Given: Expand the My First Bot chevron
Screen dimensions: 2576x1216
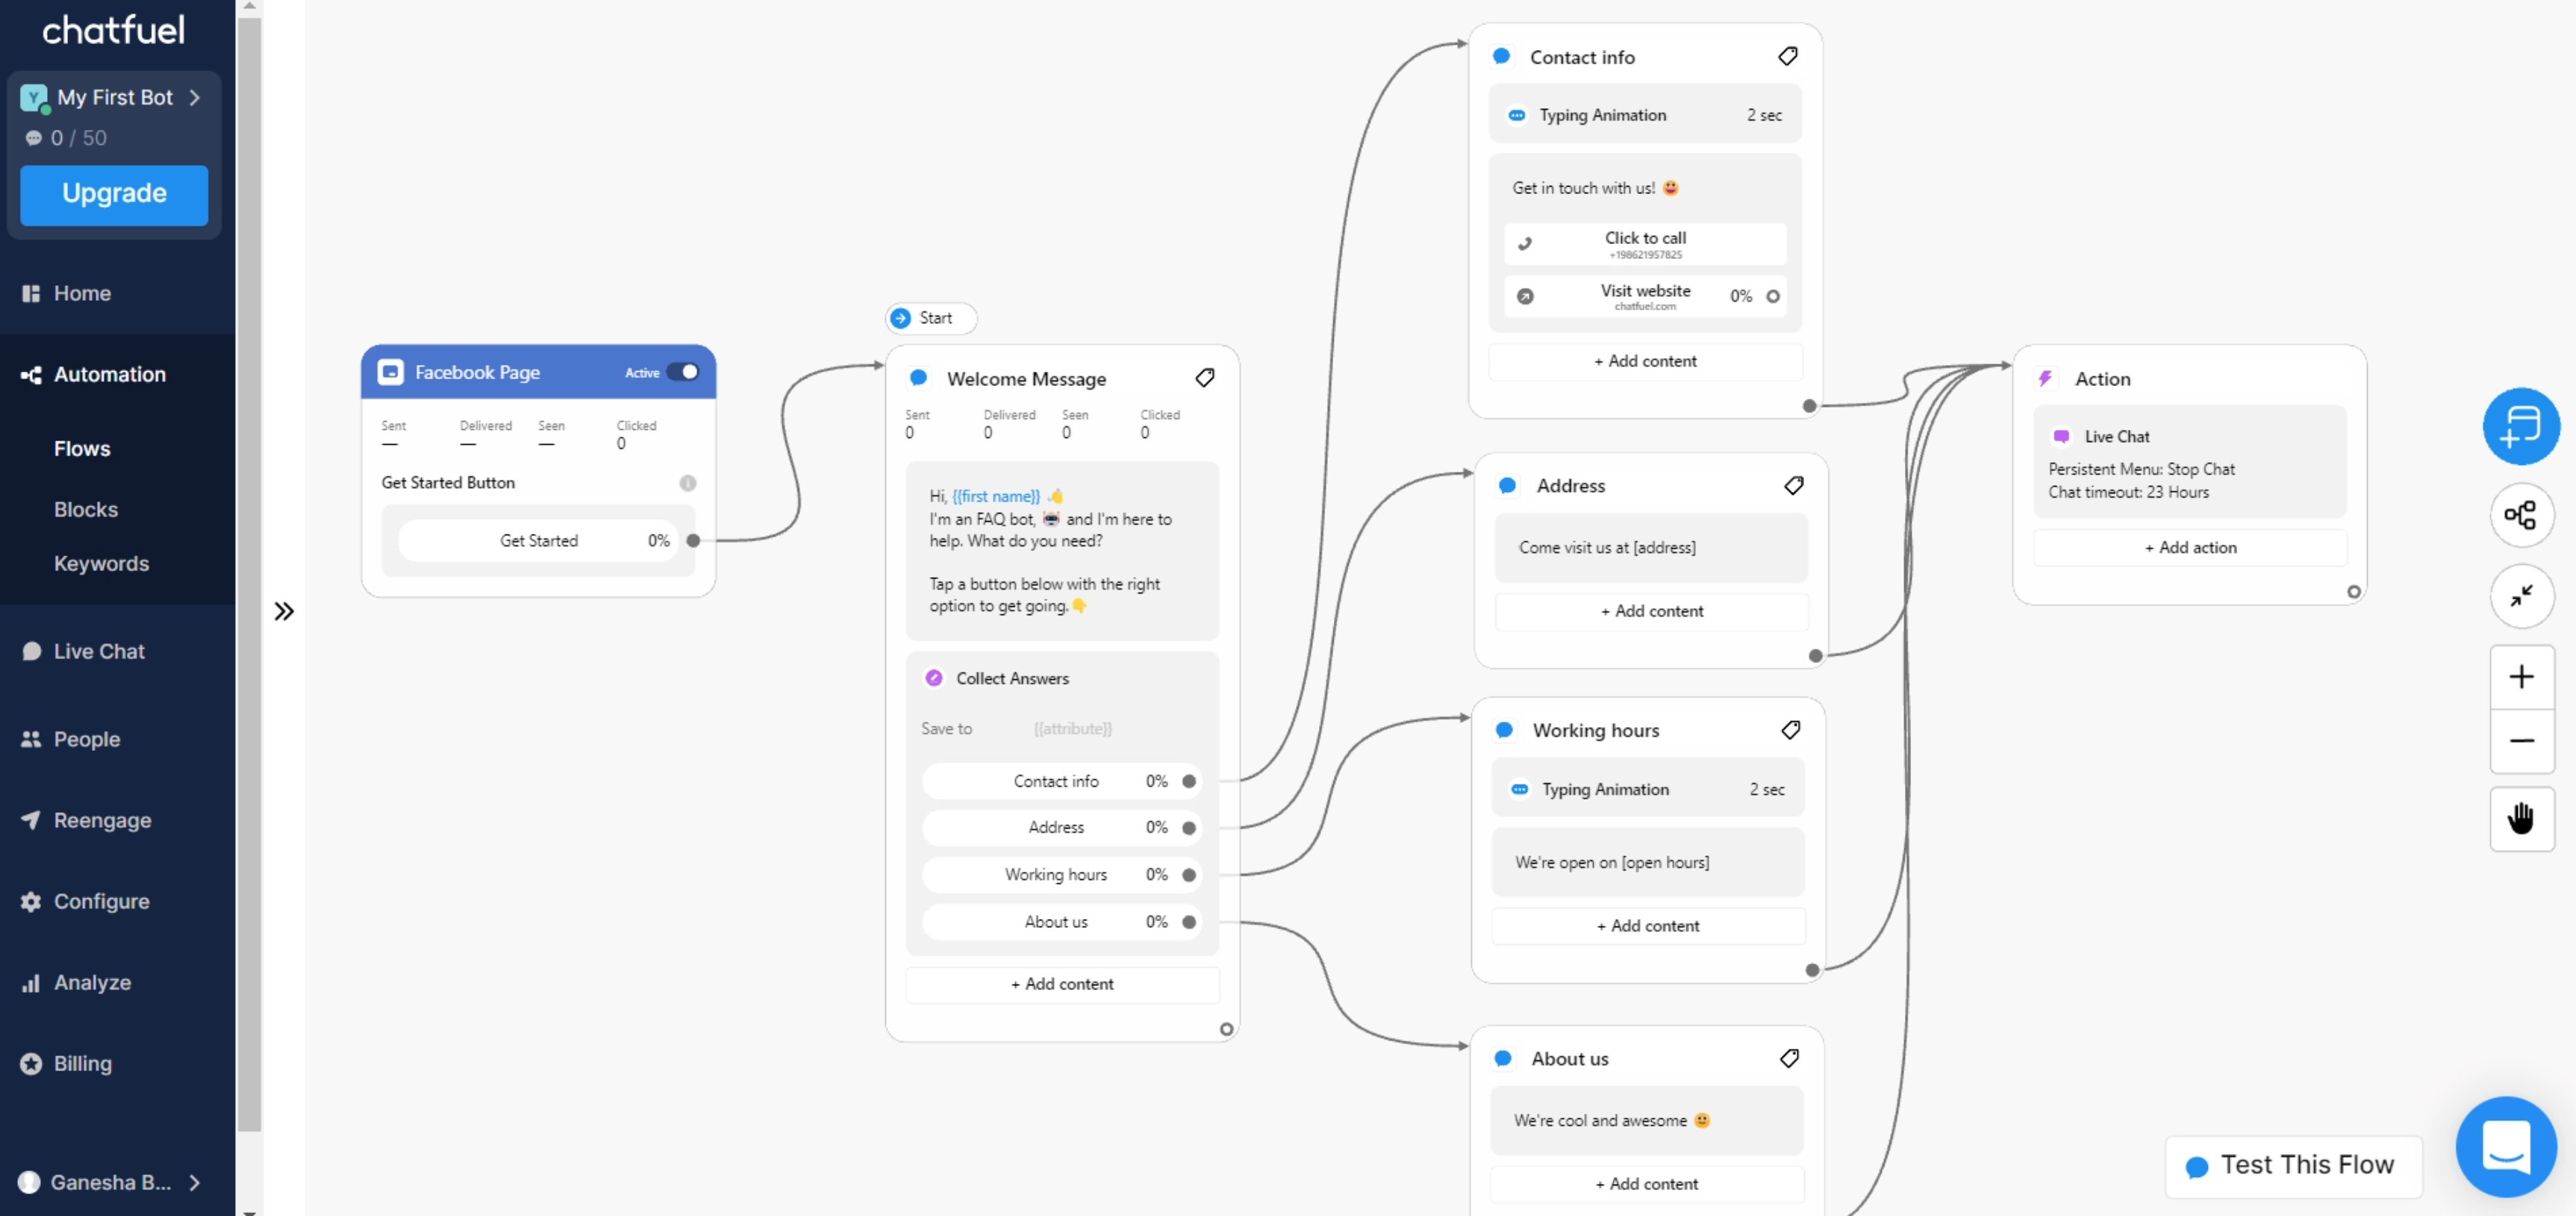Looking at the screenshot, I should click(x=196, y=97).
